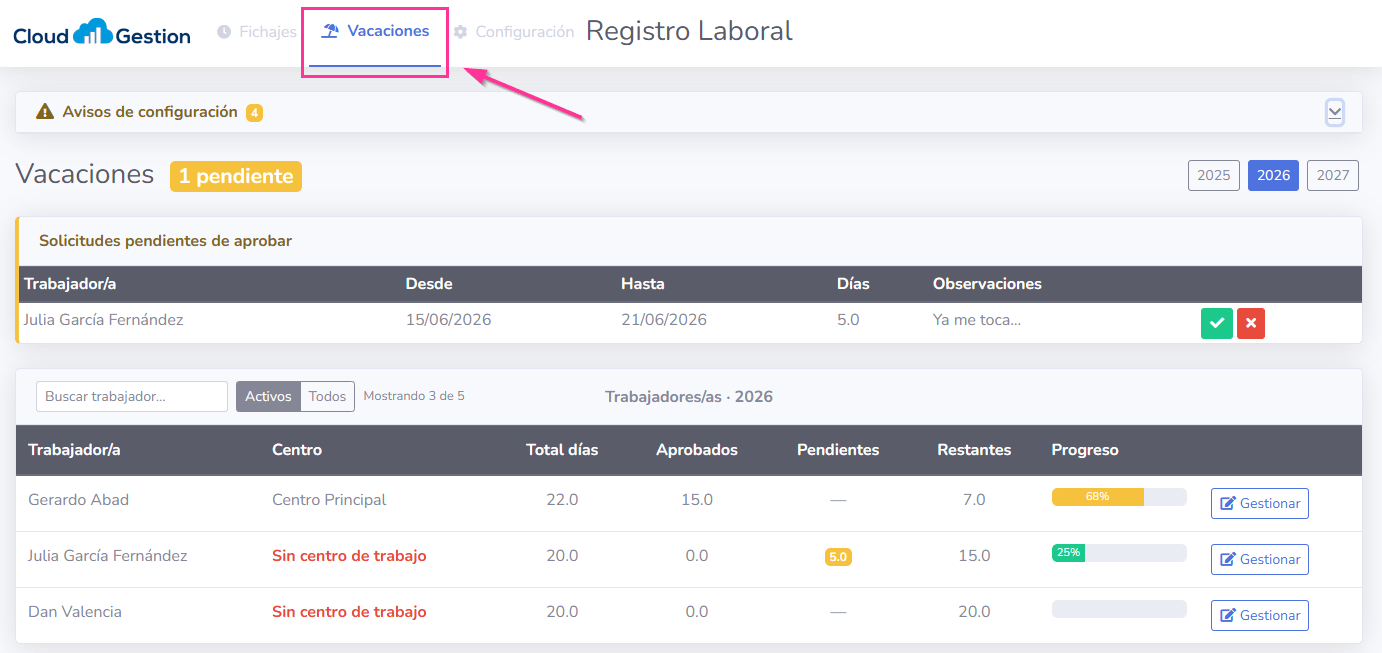Screen dimensions: 1382x653
Task: Click Dan Valencia's 20.0 remaining days
Action: pos(974,612)
